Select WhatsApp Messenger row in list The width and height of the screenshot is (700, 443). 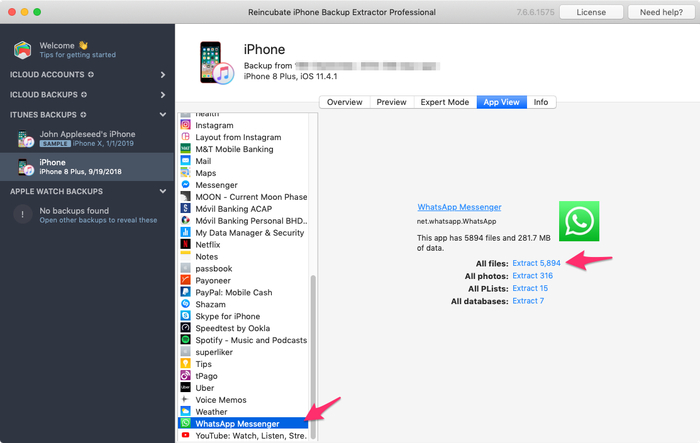point(244,423)
